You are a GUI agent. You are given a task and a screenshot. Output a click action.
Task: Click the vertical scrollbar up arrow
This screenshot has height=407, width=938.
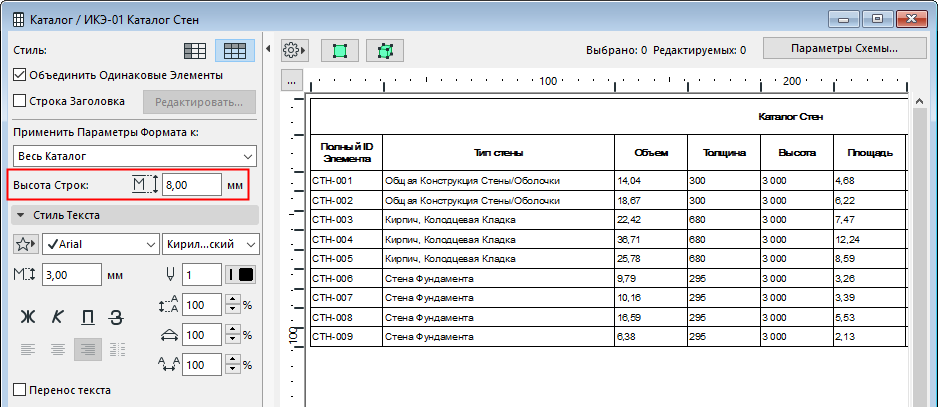click(x=921, y=103)
